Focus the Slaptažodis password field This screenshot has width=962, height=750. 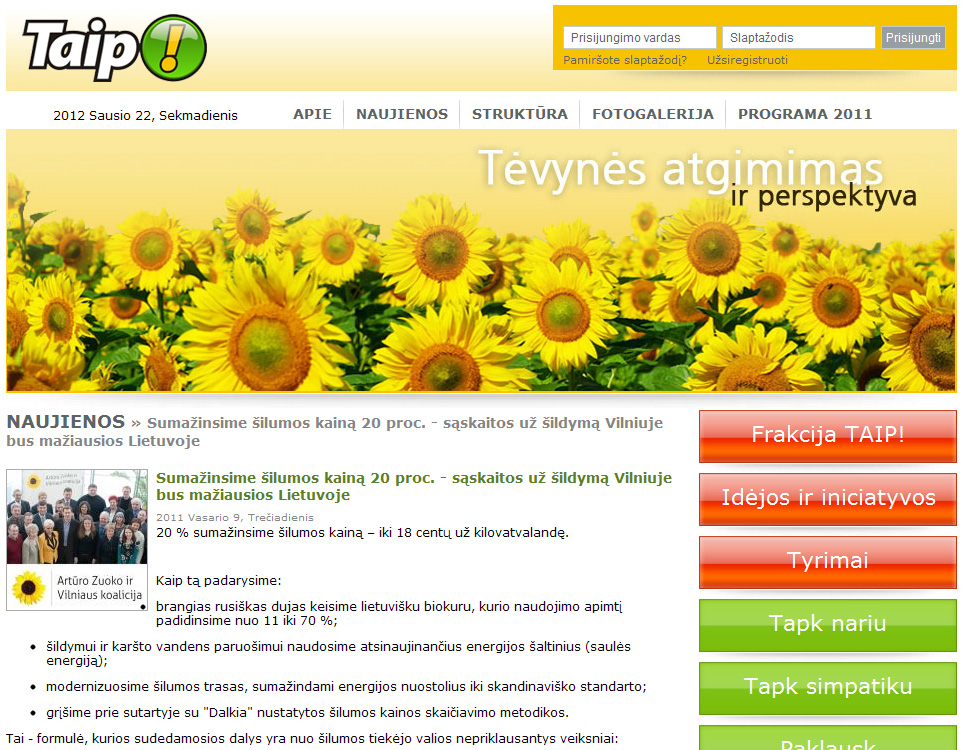pyautogui.click(x=798, y=38)
